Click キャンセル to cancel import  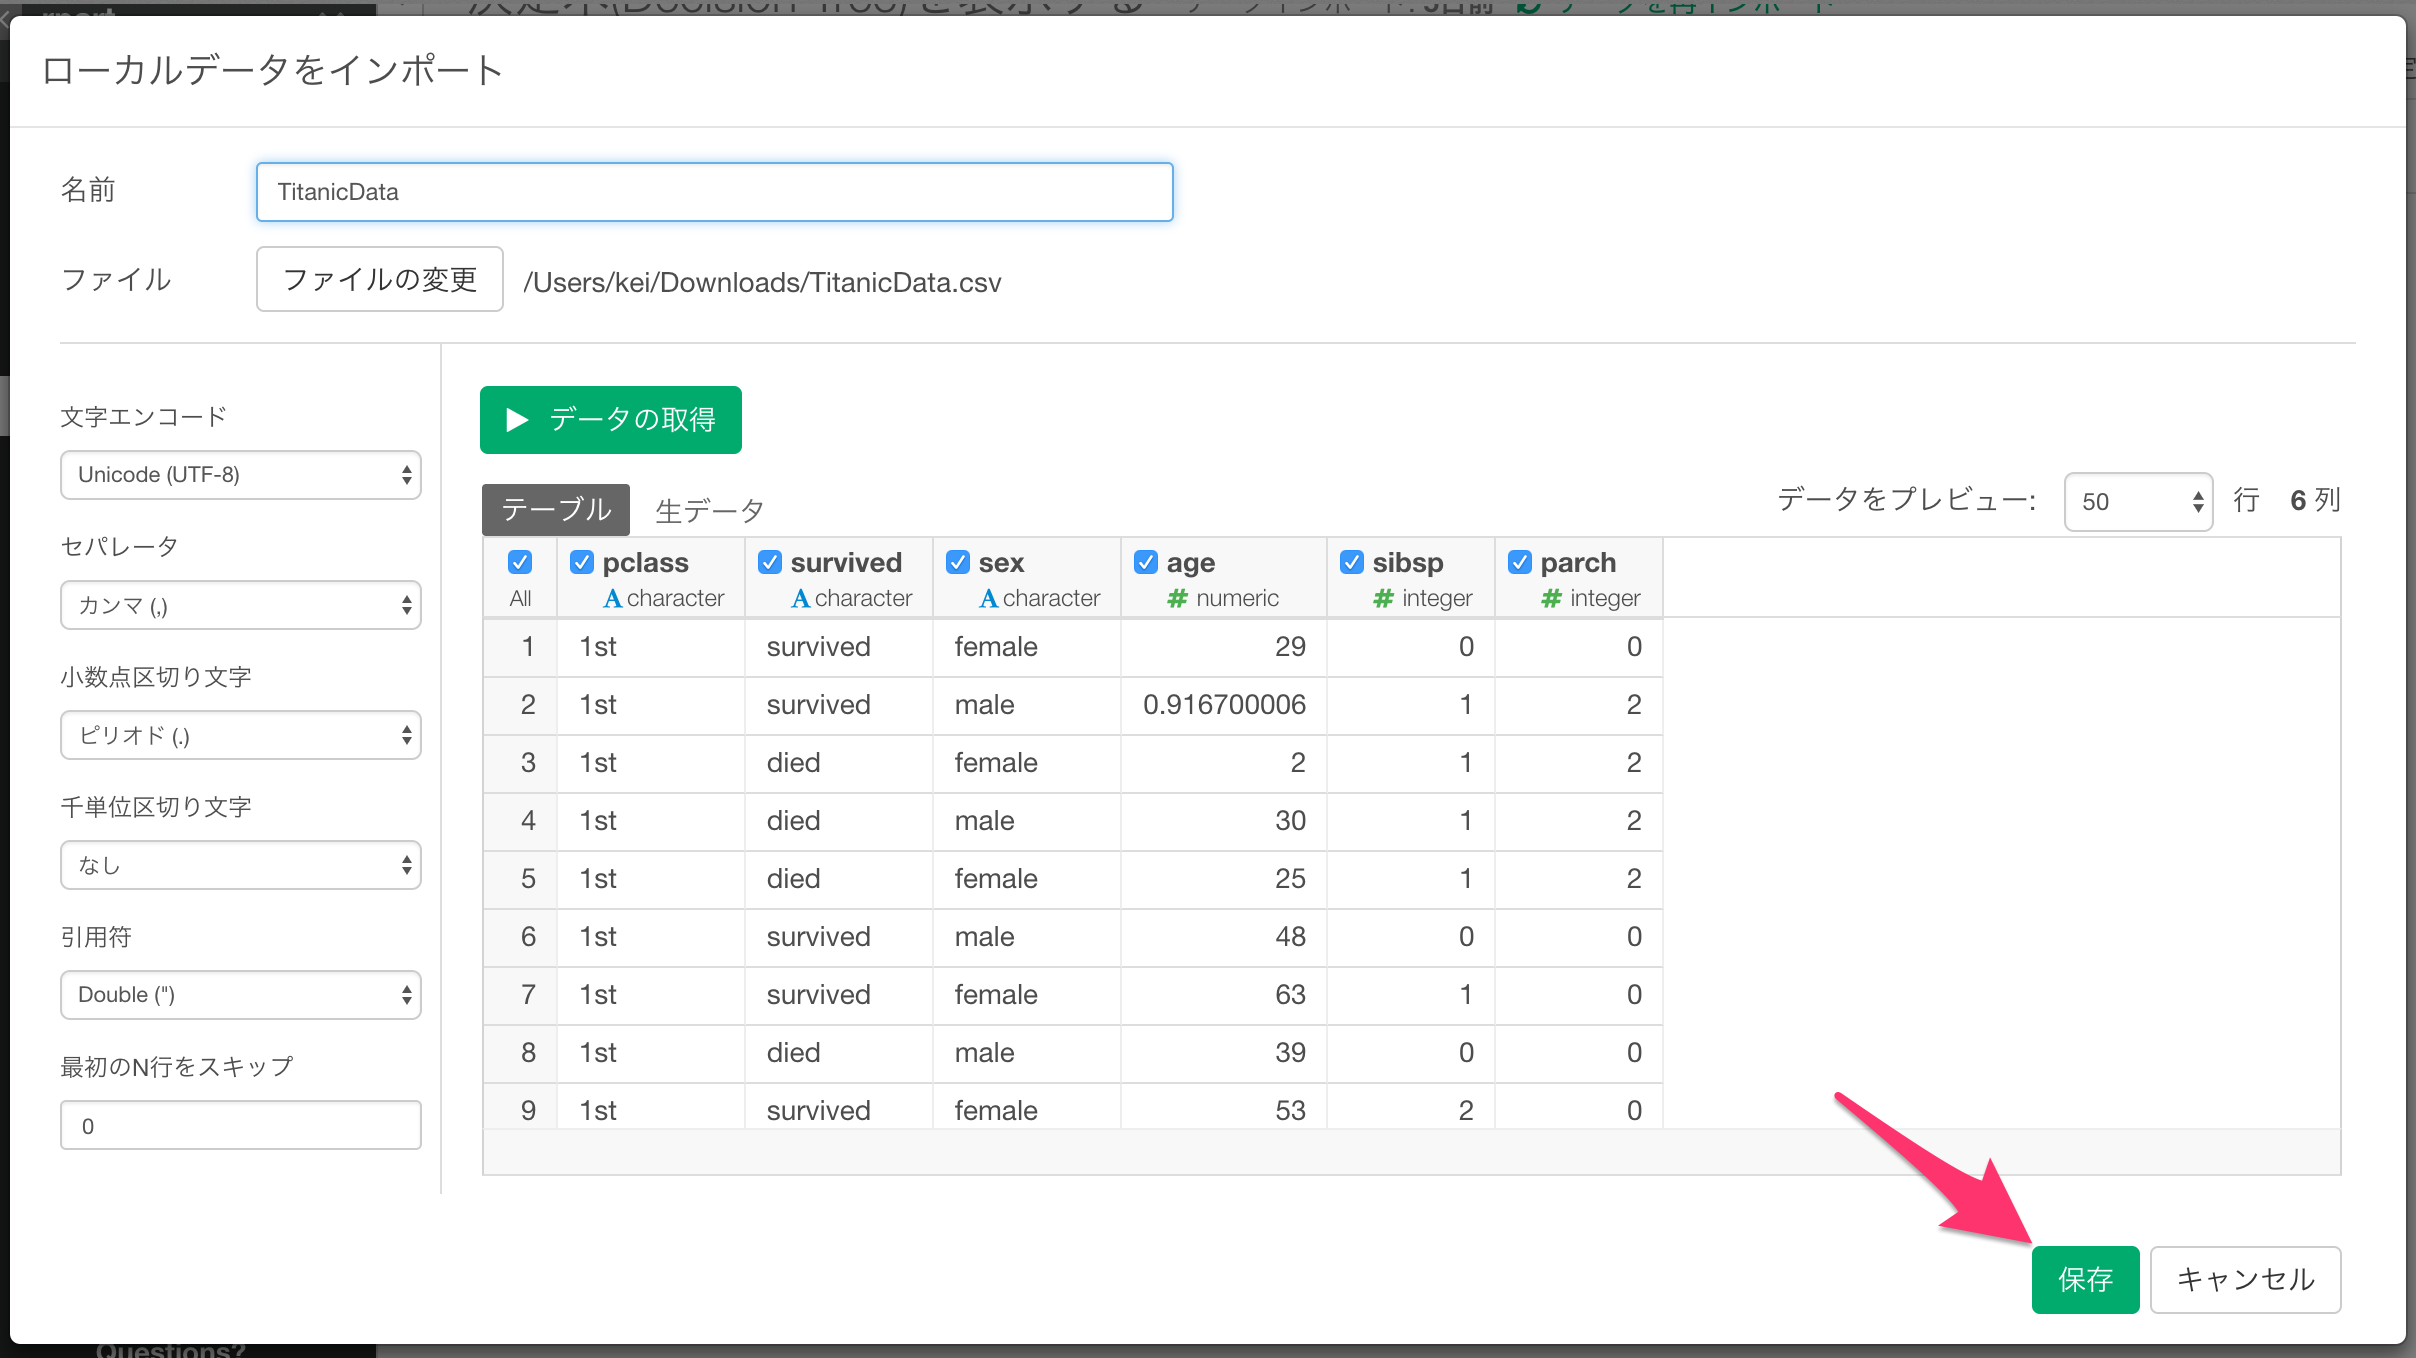[x=2245, y=1279]
